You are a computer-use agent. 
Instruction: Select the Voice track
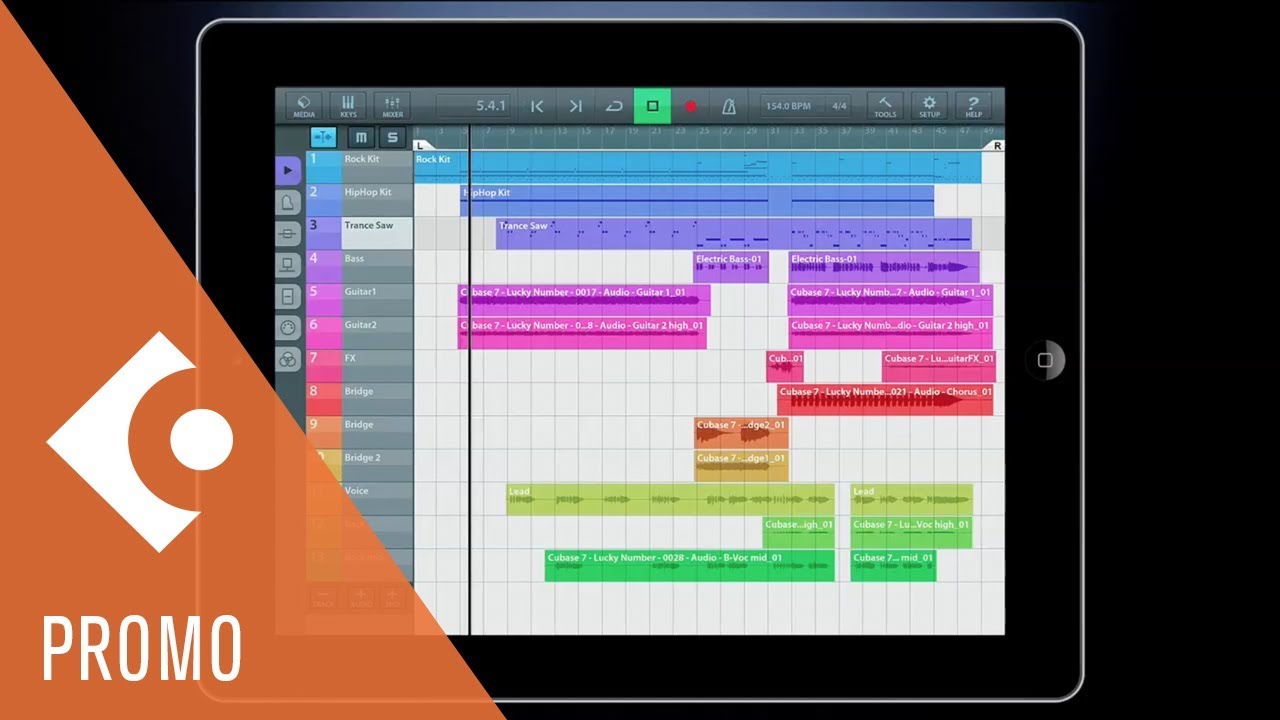click(x=377, y=498)
